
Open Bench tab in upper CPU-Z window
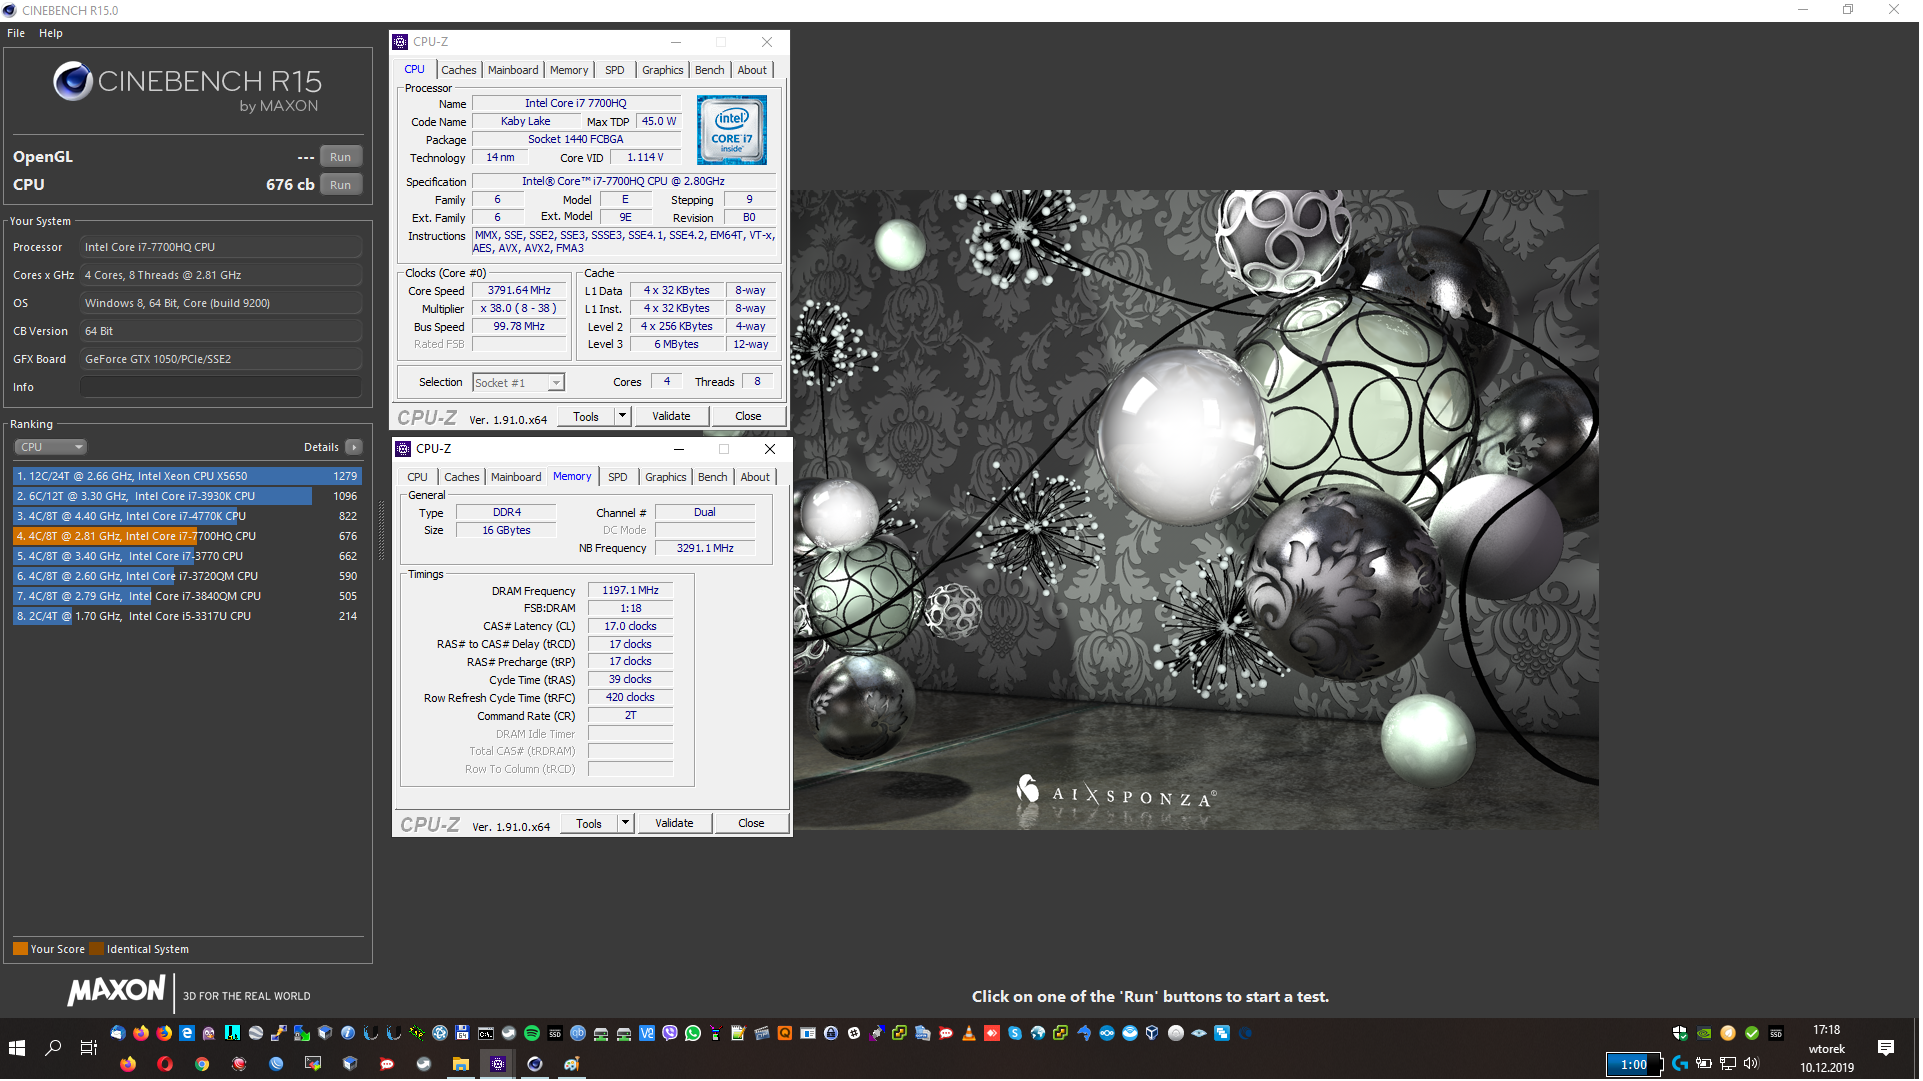710,70
